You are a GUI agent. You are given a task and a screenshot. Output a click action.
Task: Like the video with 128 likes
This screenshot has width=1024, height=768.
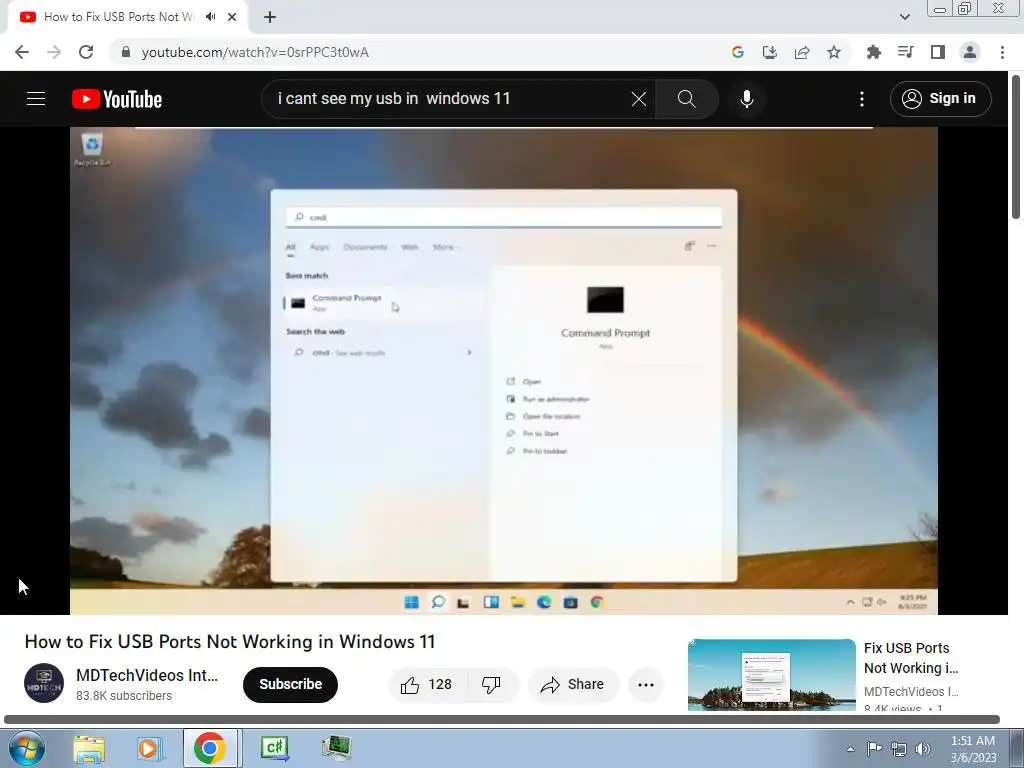tap(427, 684)
